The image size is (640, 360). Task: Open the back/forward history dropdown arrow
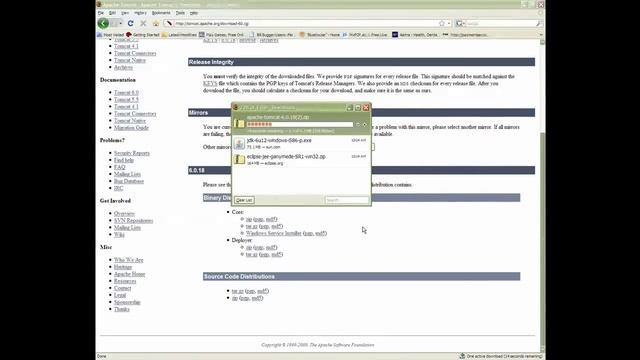click(x=120, y=24)
